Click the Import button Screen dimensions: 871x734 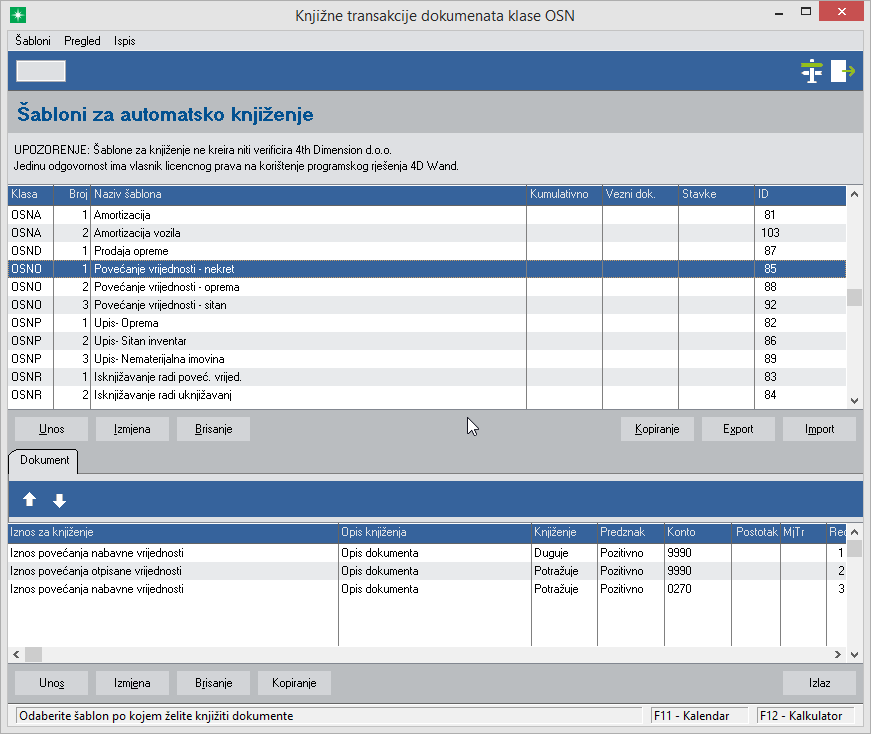(x=819, y=429)
